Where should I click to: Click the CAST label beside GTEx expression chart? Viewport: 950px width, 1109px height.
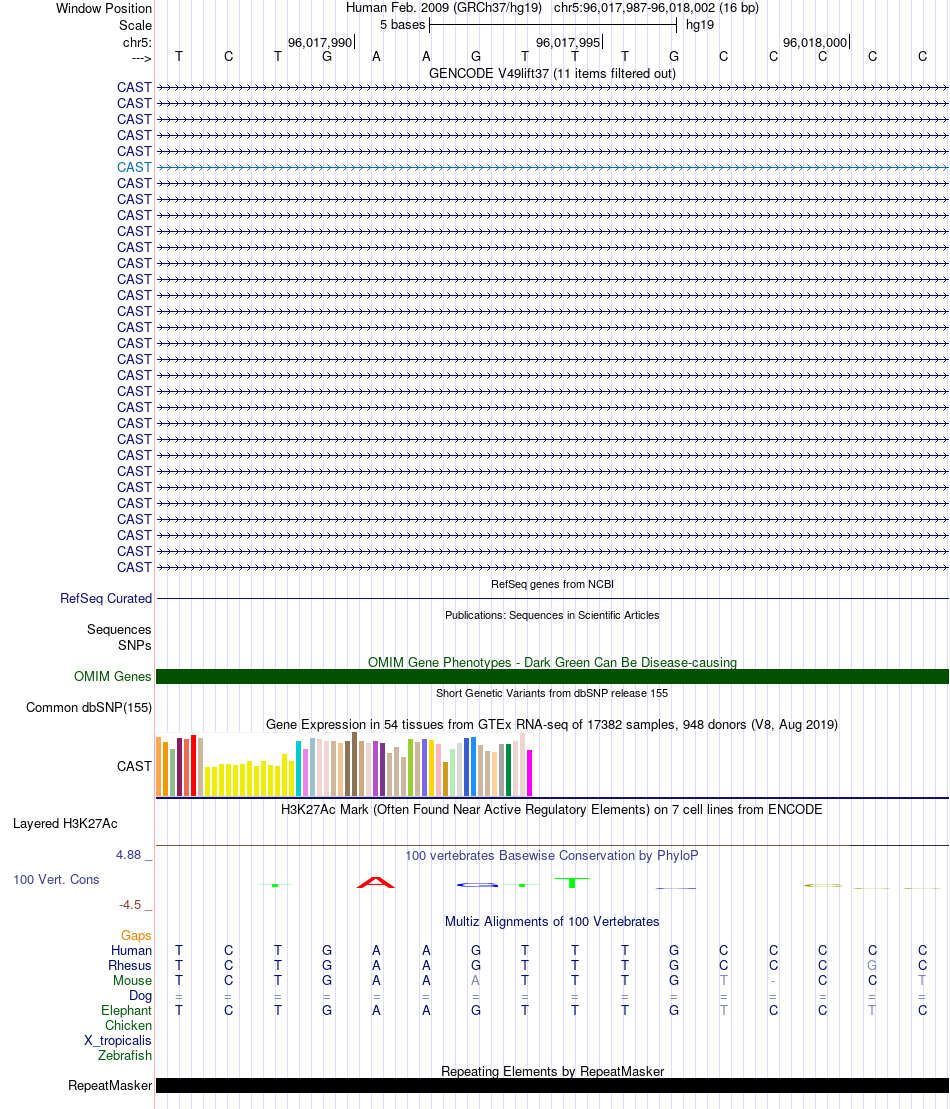click(x=134, y=766)
